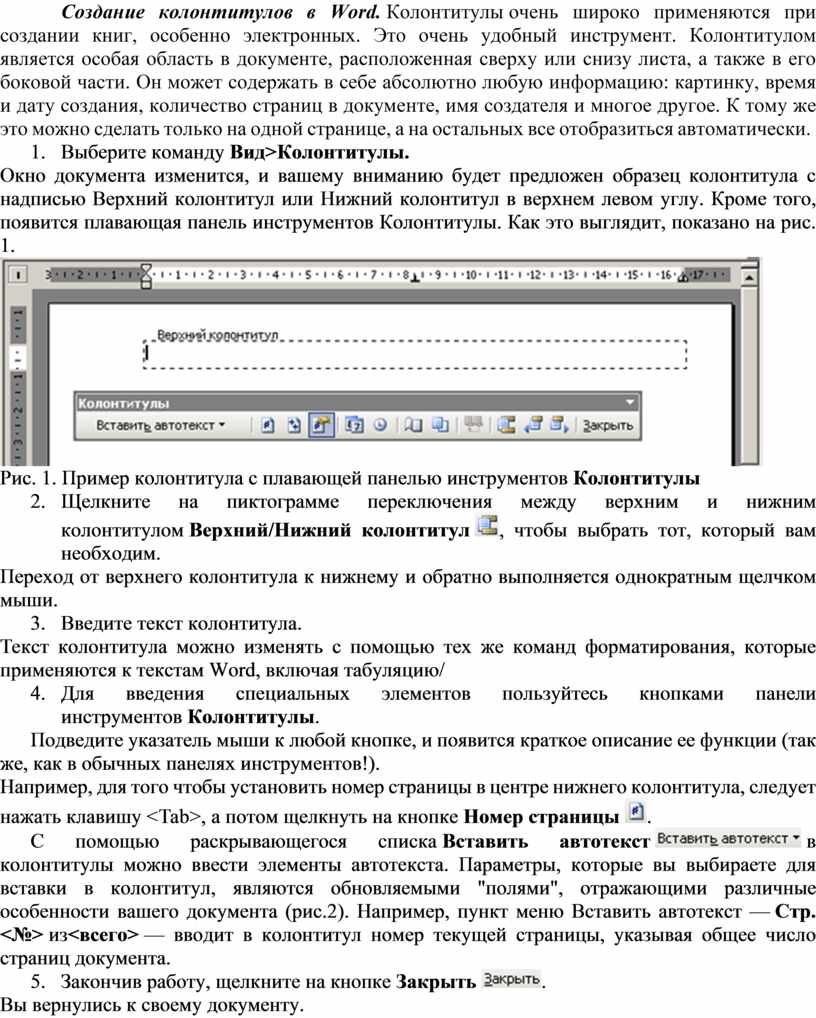Viewport: 816px width, 1018px height.
Task: Open Page Setup via the book icon
Action: tap(413, 426)
